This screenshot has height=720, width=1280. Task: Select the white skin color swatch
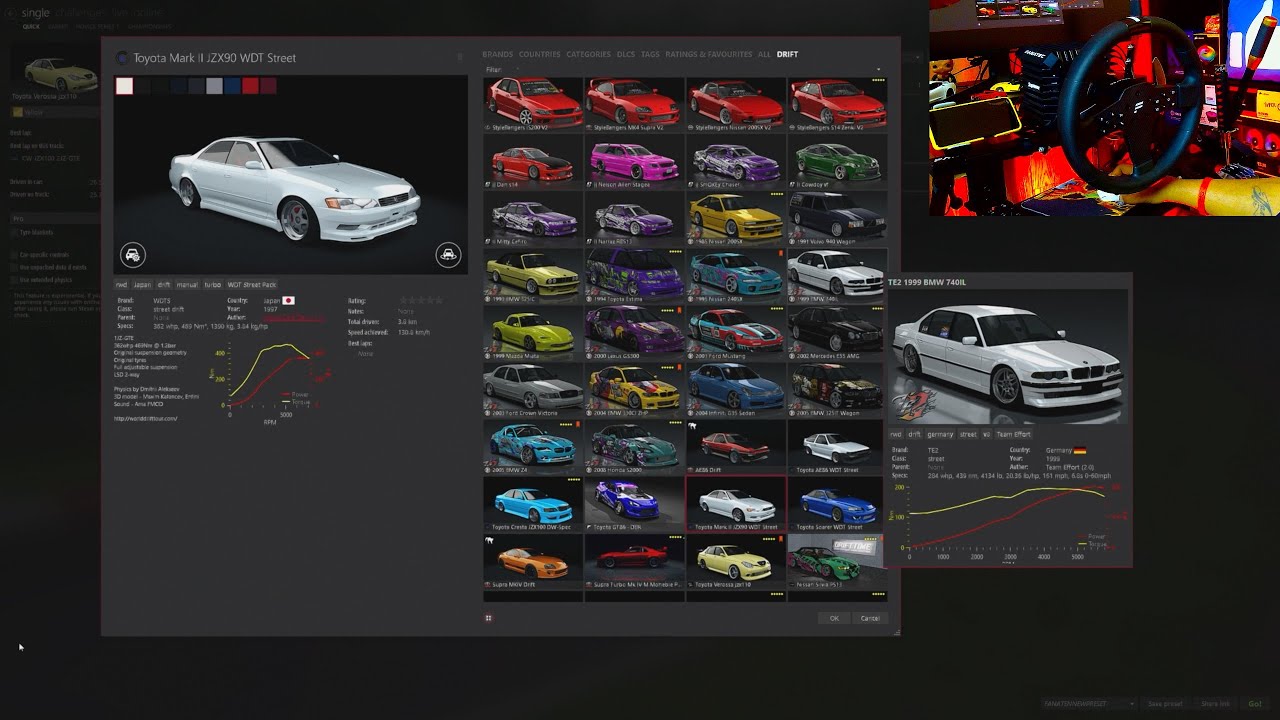coord(124,86)
